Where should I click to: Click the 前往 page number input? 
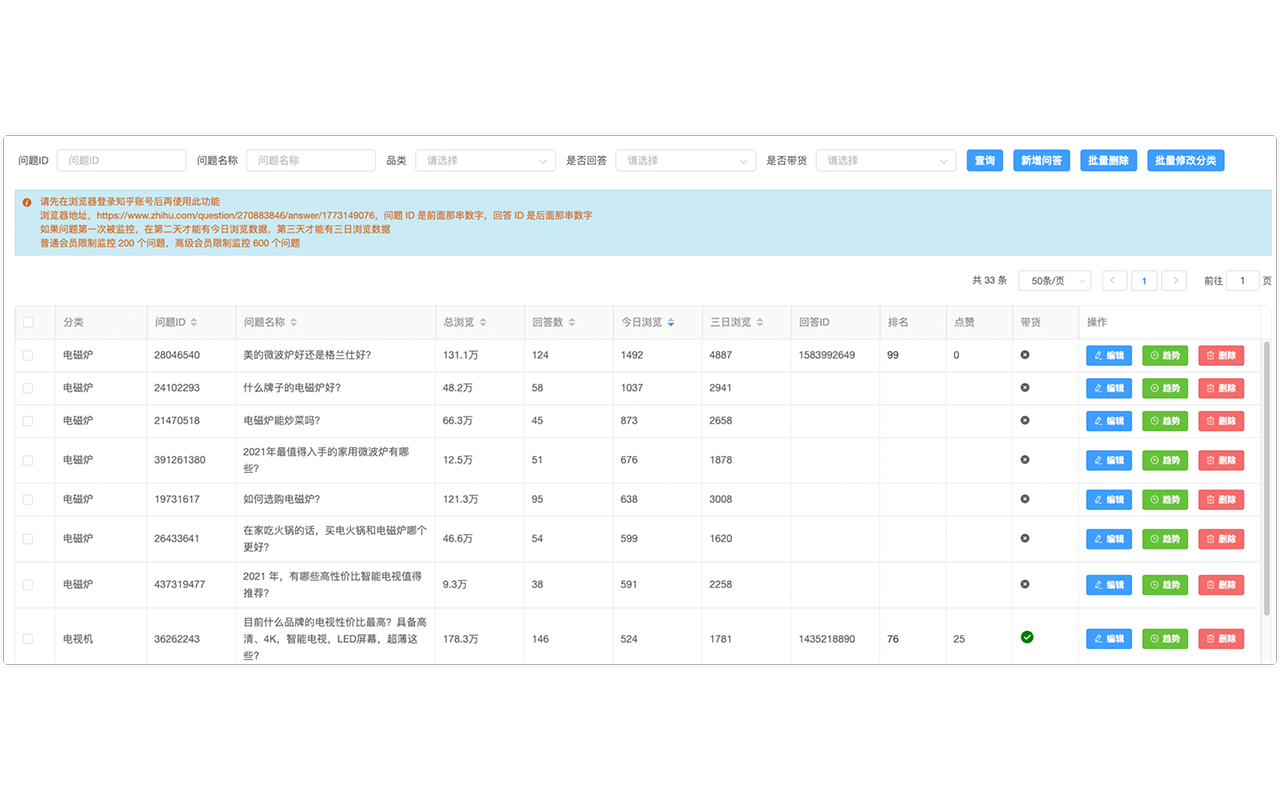(1243, 281)
